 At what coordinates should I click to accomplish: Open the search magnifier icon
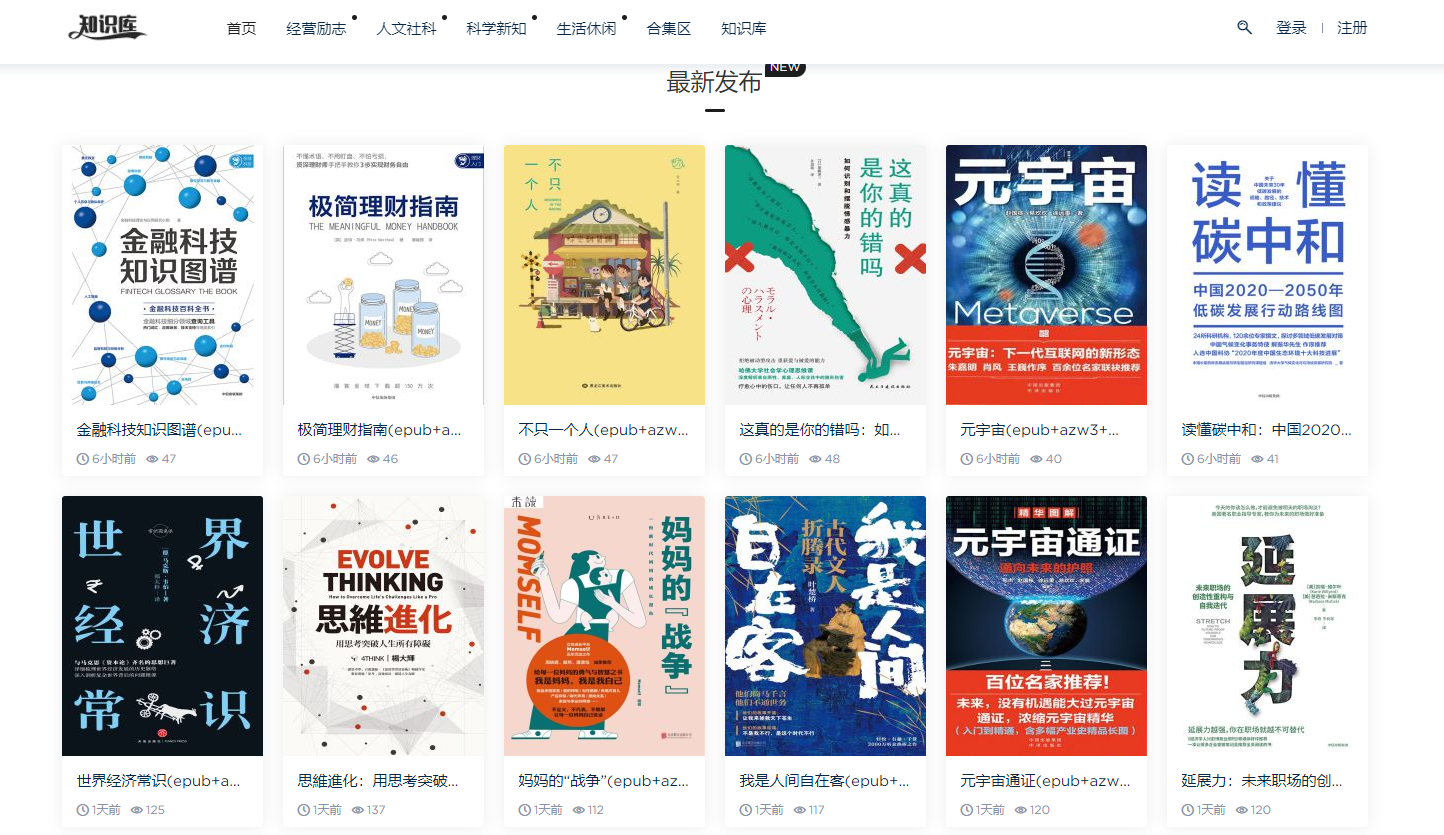coord(1244,27)
